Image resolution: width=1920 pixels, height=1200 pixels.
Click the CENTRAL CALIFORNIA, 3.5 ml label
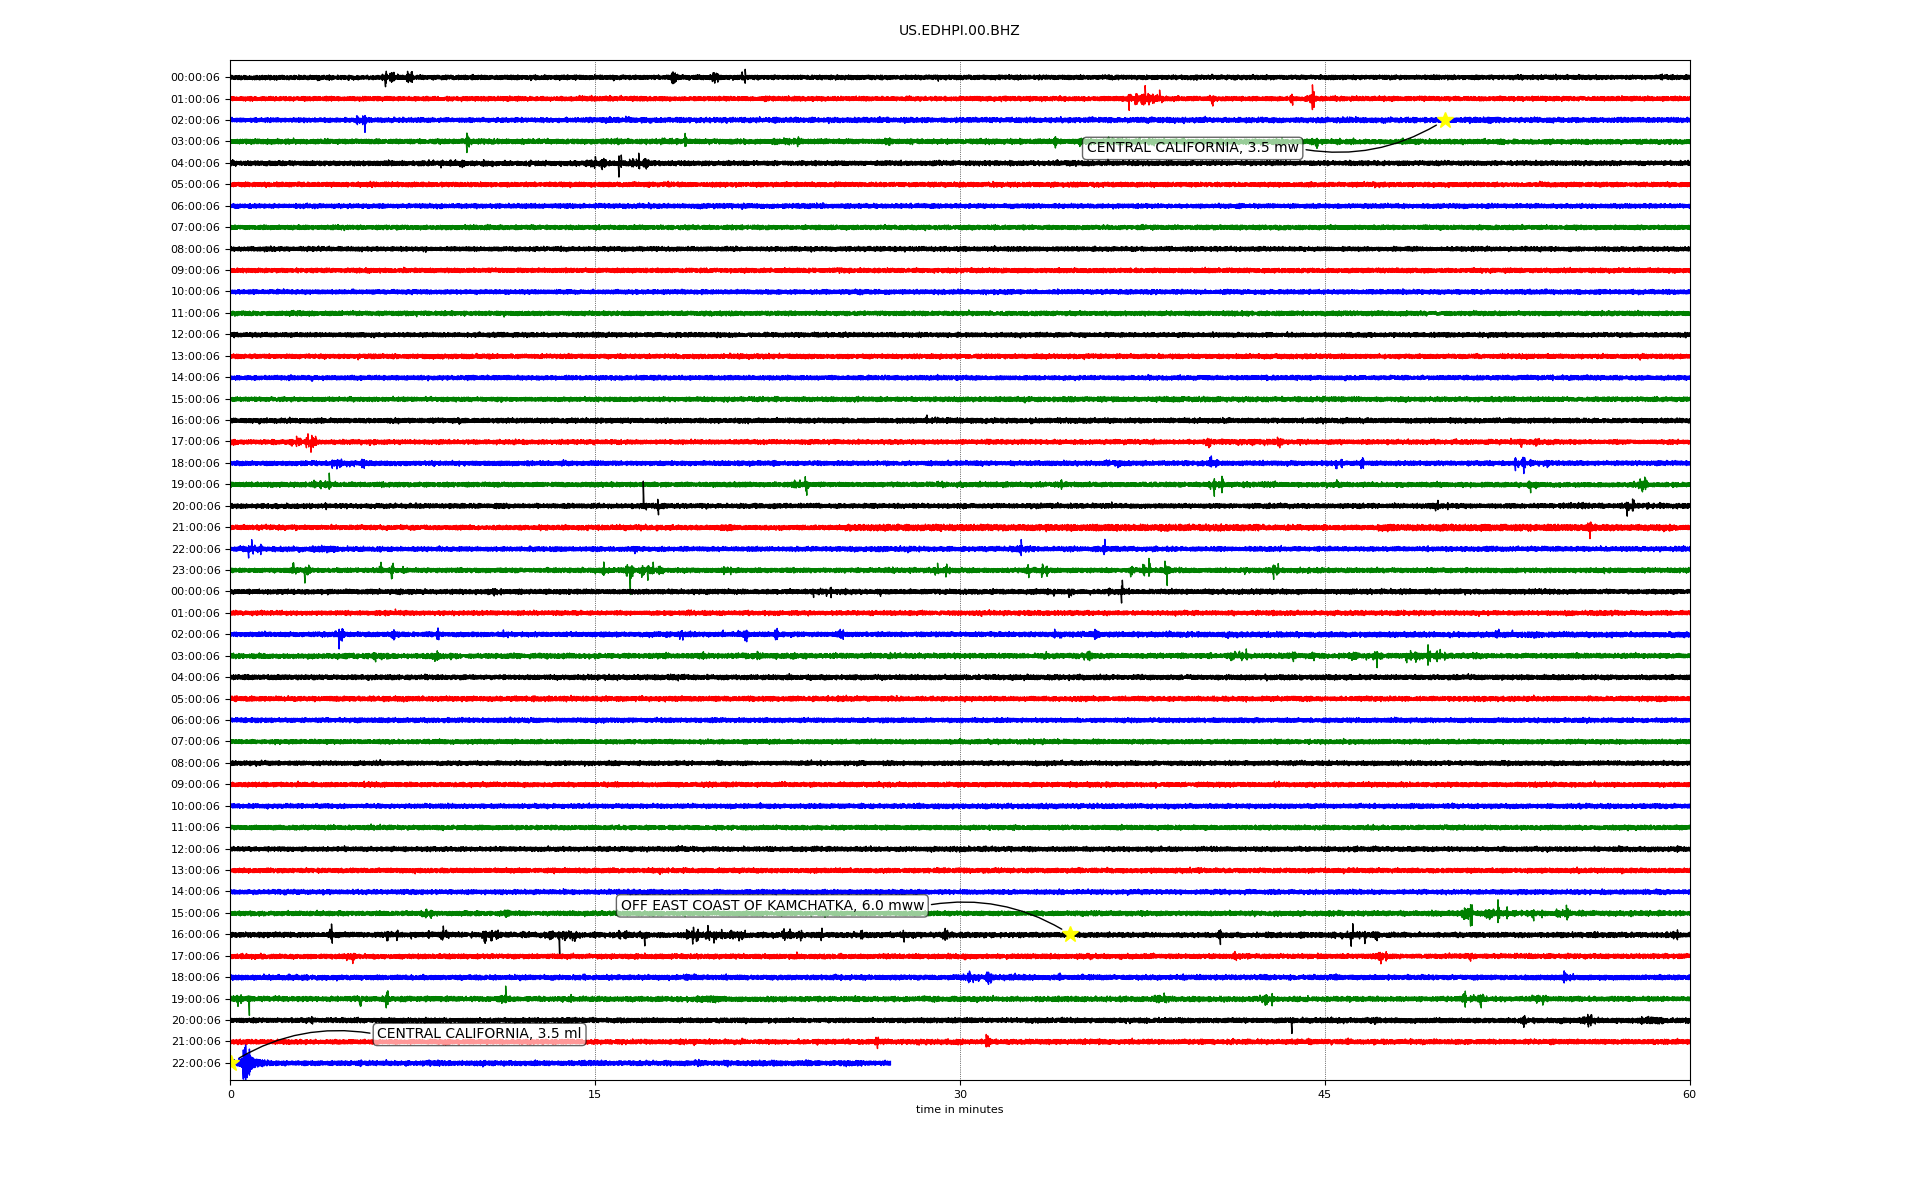pyautogui.click(x=478, y=1034)
